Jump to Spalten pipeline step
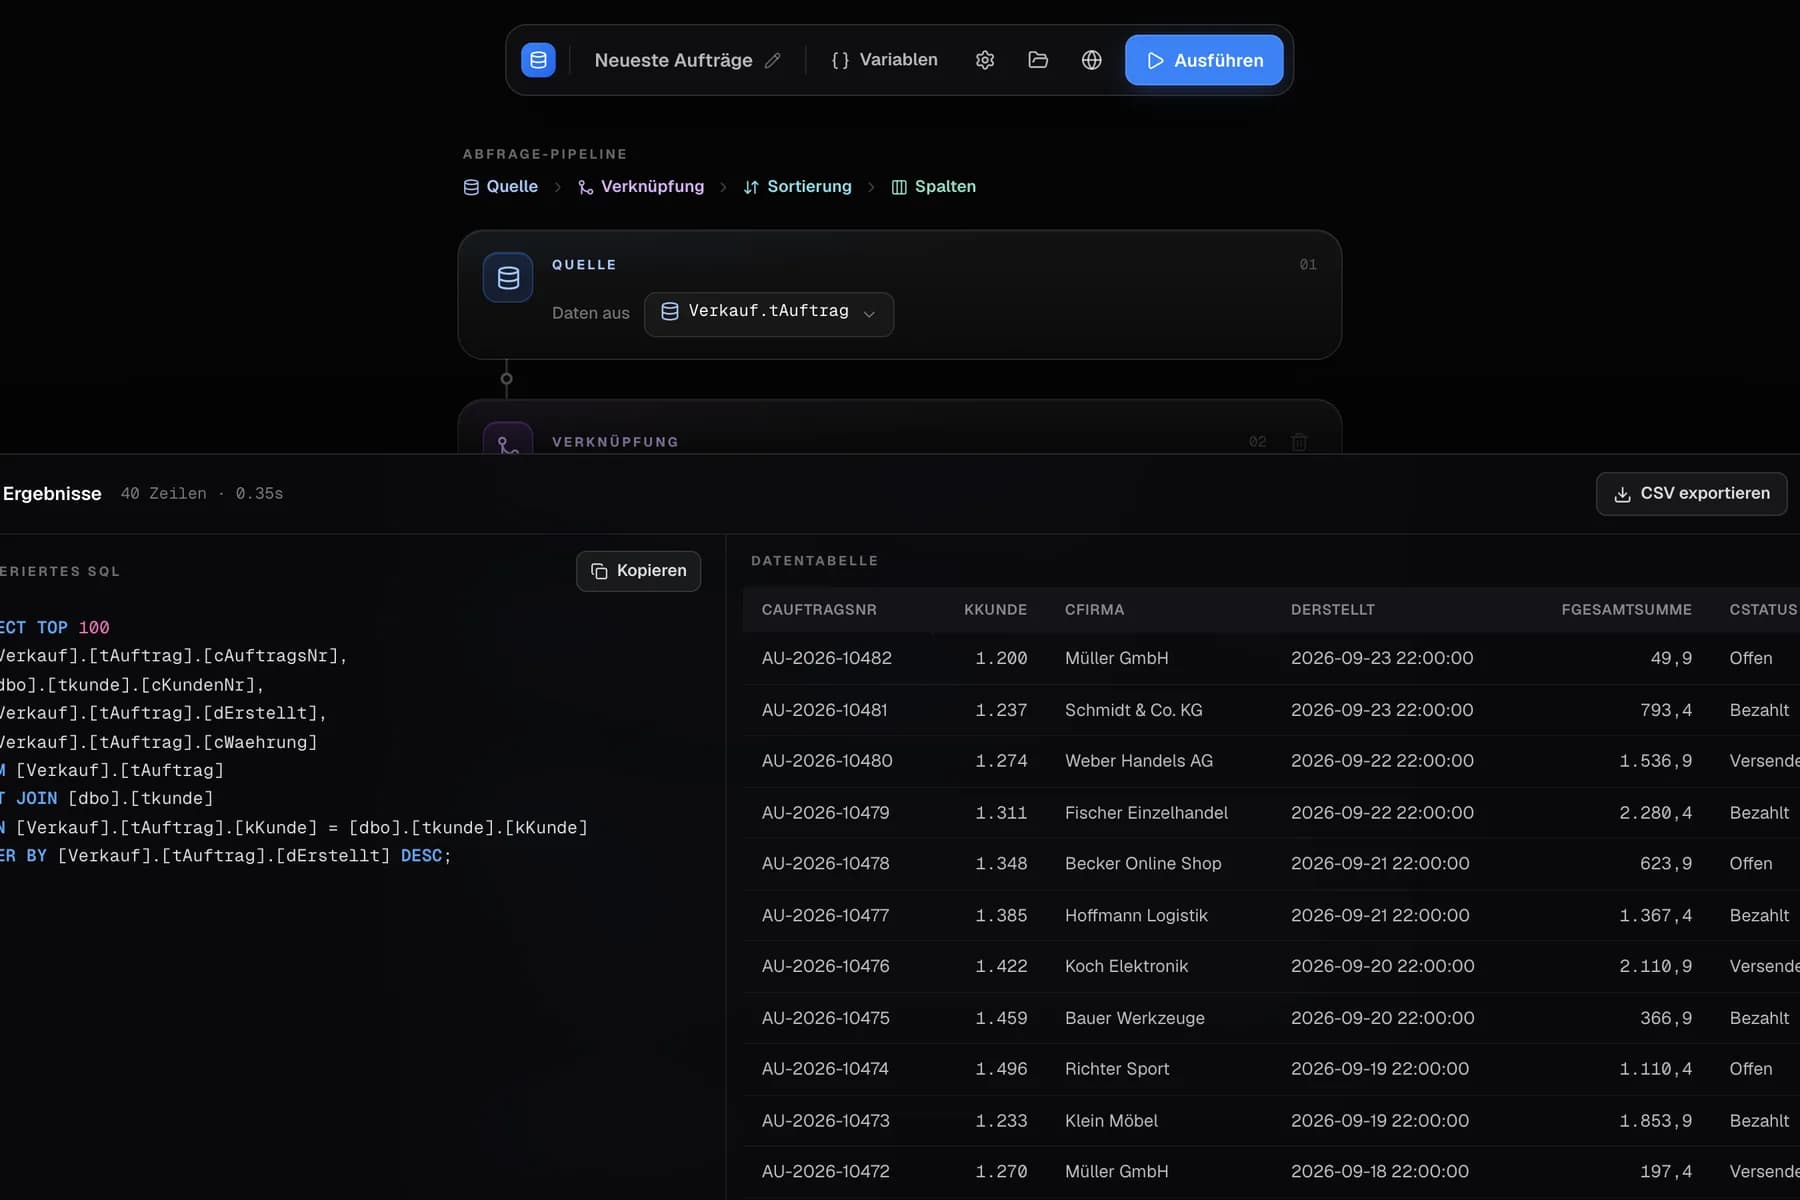1800x1200 pixels. point(934,187)
